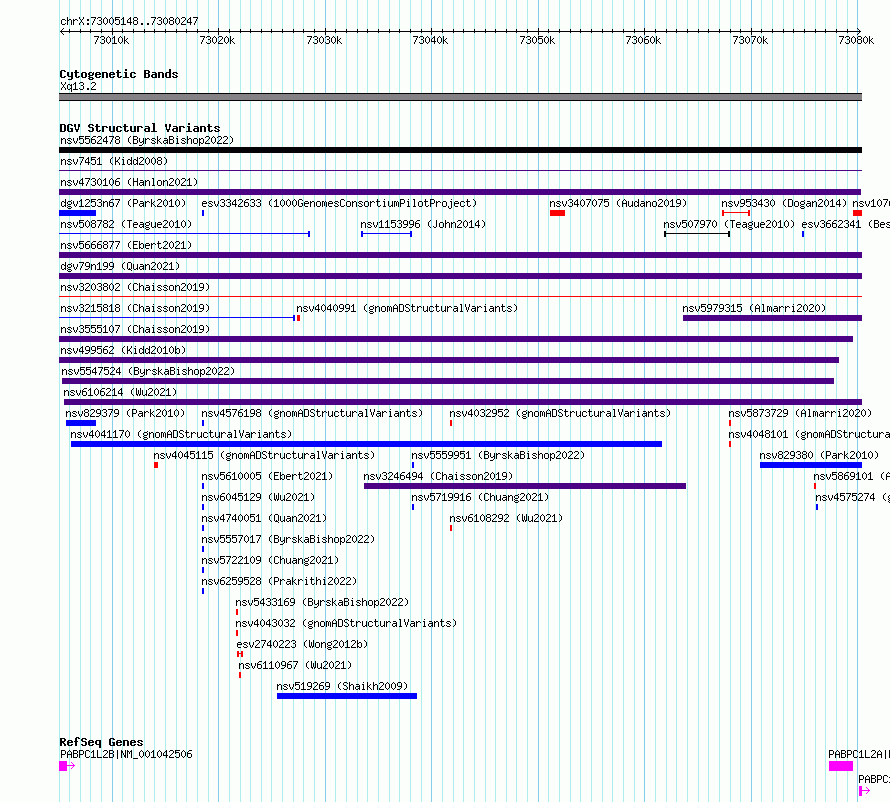
Task: Click the long blue nsv4041170 bar
Action: coord(366,444)
